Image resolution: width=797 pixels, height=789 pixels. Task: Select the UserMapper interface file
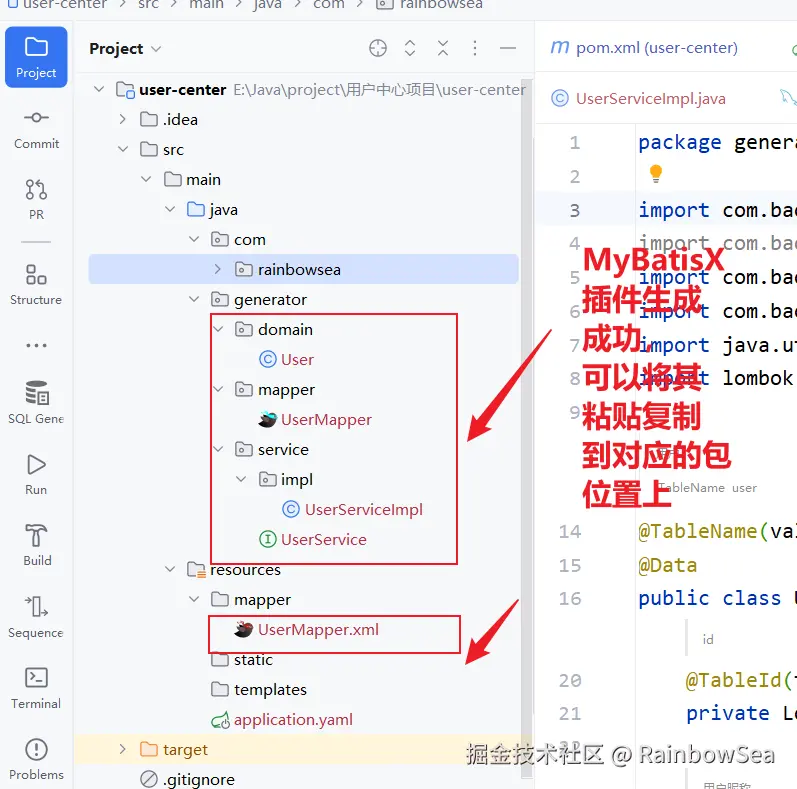pos(315,419)
